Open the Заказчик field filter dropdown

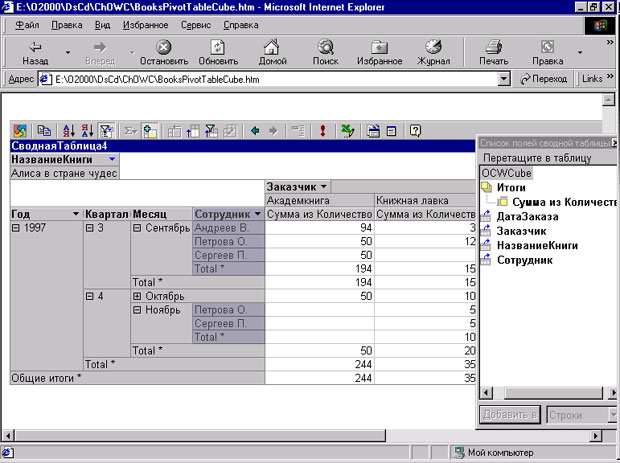(x=324, y=186)
